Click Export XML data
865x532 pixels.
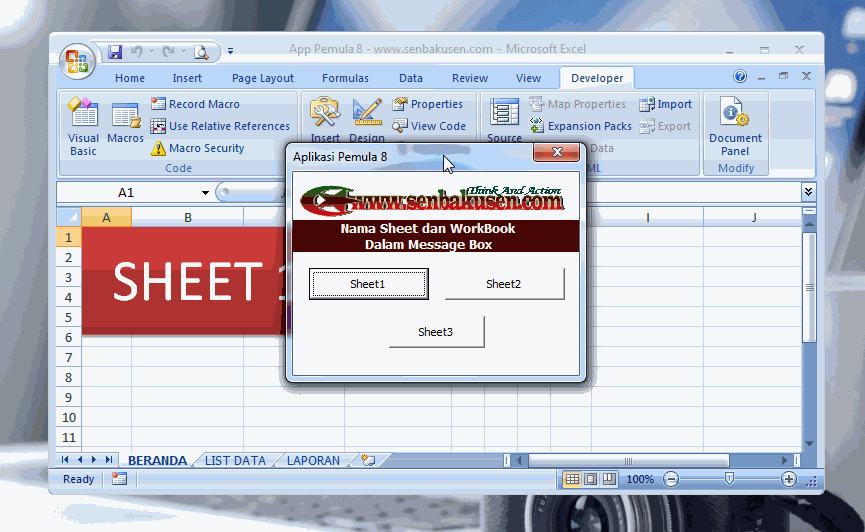(665, 126)
